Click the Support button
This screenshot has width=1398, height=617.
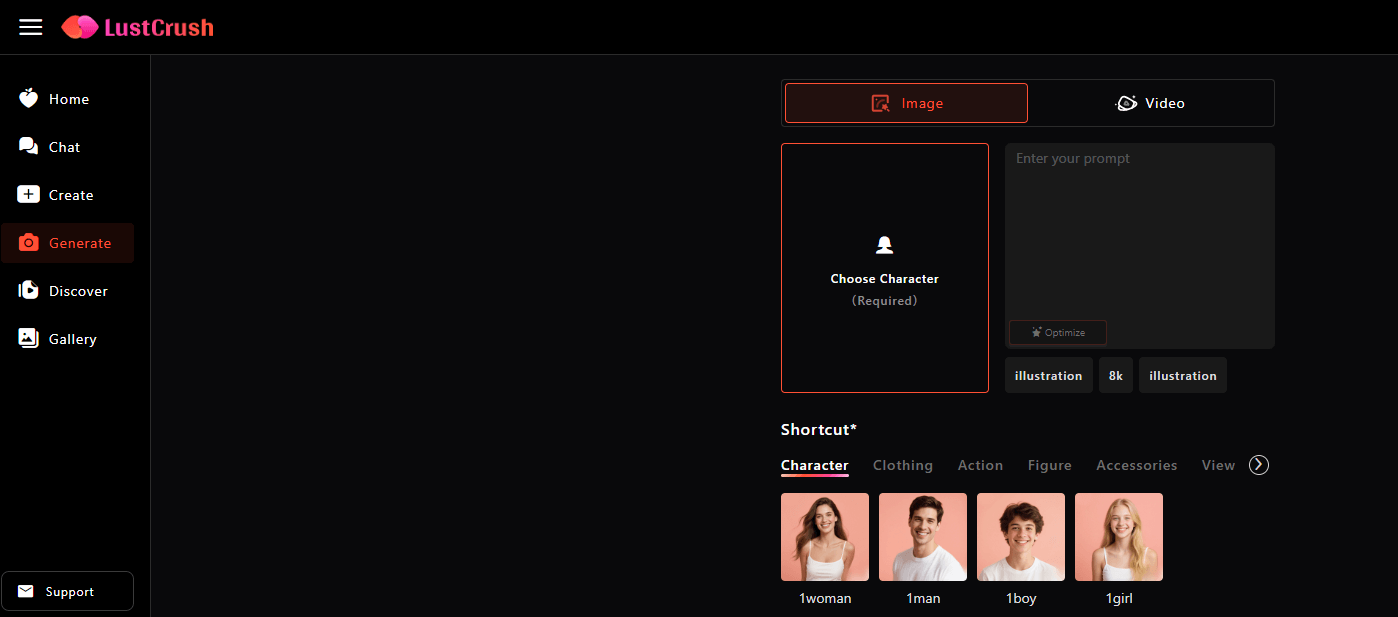(67, 590)
